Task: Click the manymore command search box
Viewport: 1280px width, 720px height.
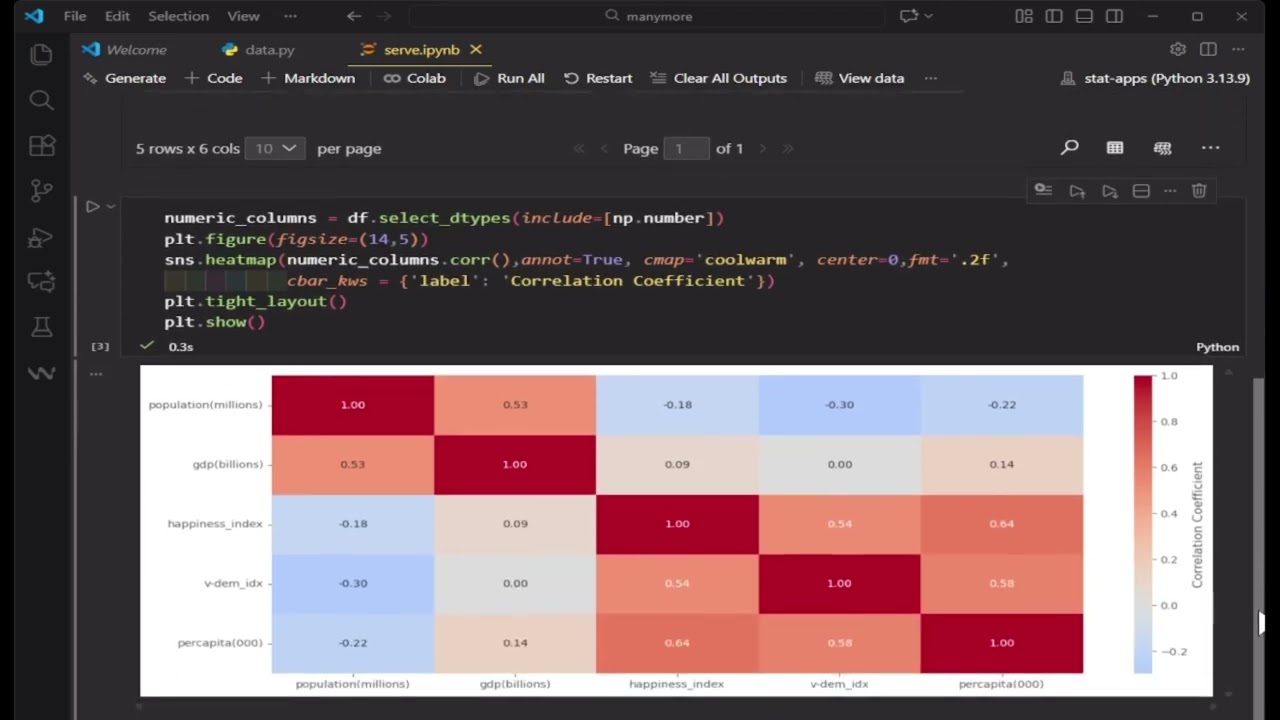Action: click(x=647, y=16)
